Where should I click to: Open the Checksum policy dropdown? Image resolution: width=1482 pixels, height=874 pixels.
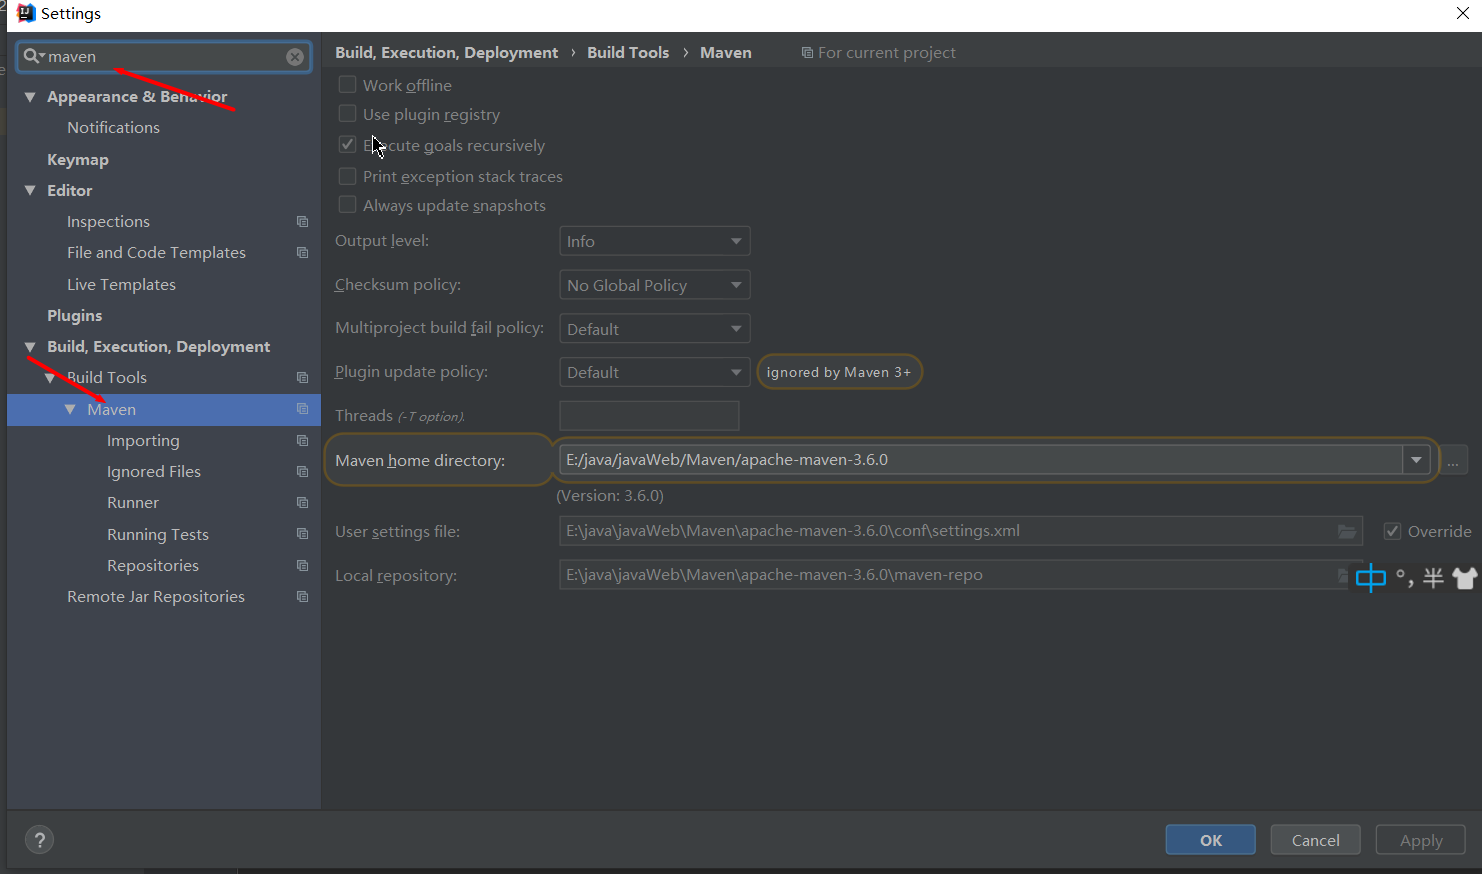[x=654, y=285]
